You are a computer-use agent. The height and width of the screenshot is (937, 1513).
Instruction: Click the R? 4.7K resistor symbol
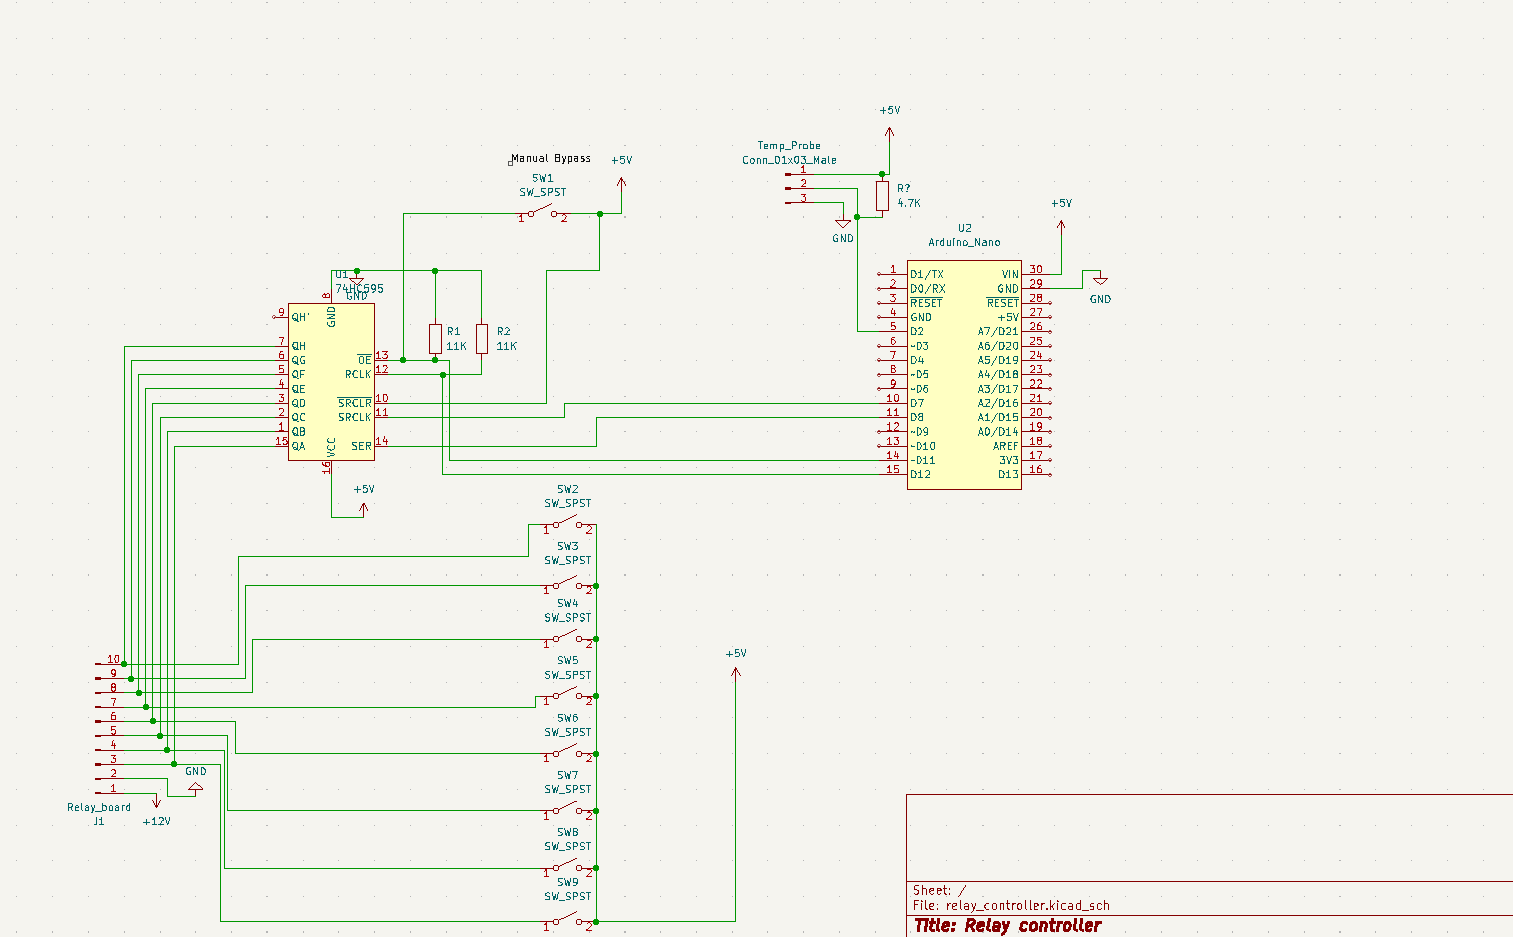tap(882, 195)
